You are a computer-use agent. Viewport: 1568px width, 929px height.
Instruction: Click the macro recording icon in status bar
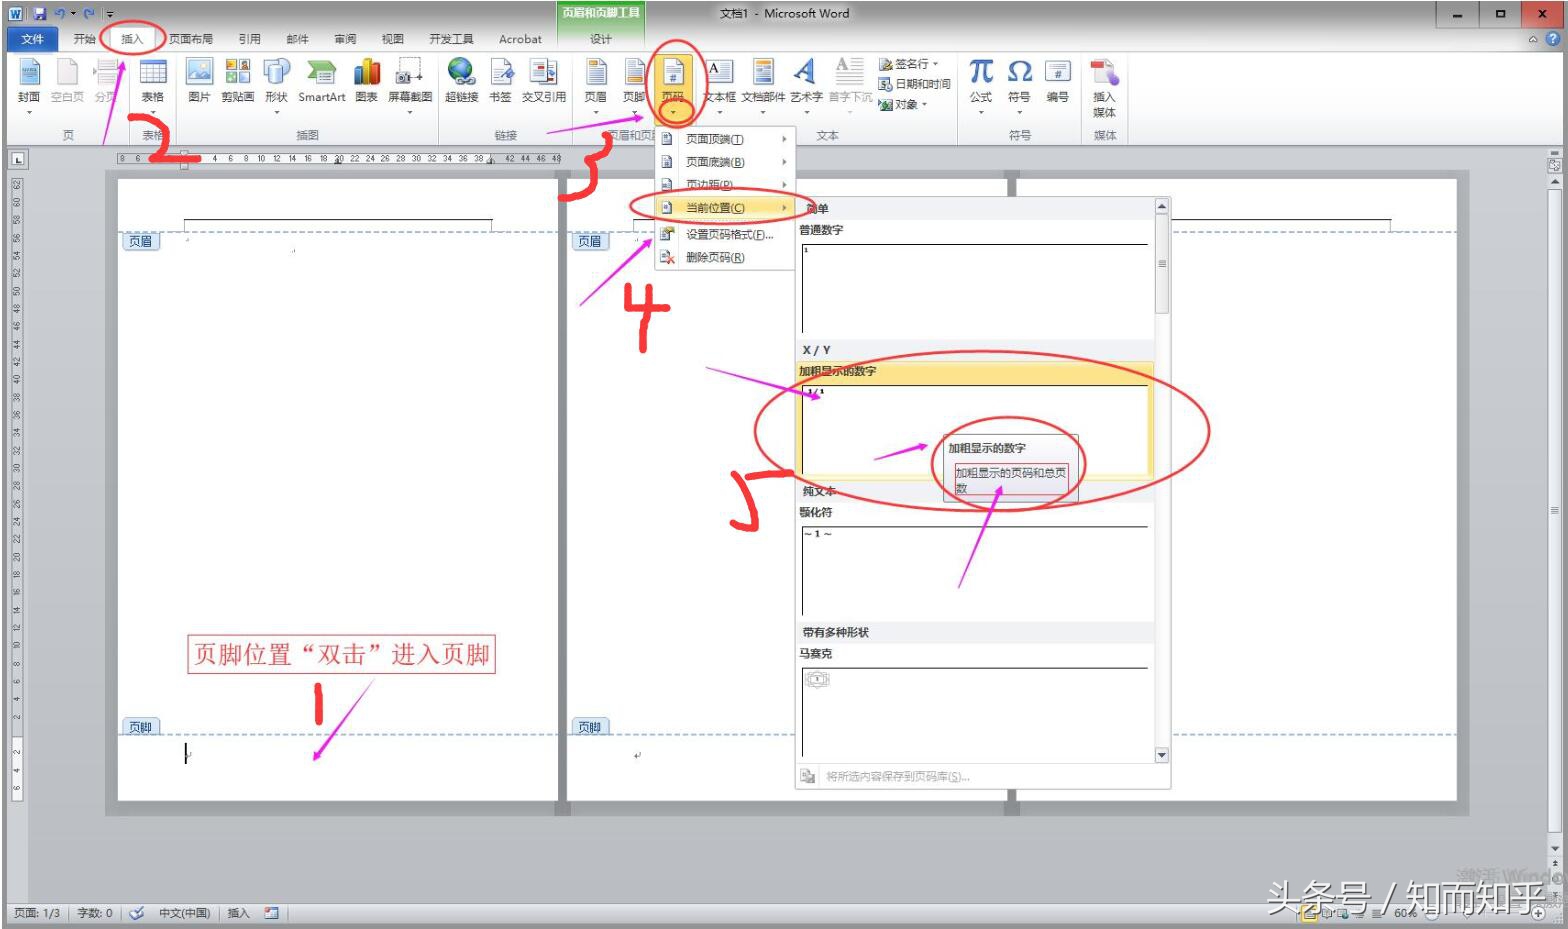point(271,913)
